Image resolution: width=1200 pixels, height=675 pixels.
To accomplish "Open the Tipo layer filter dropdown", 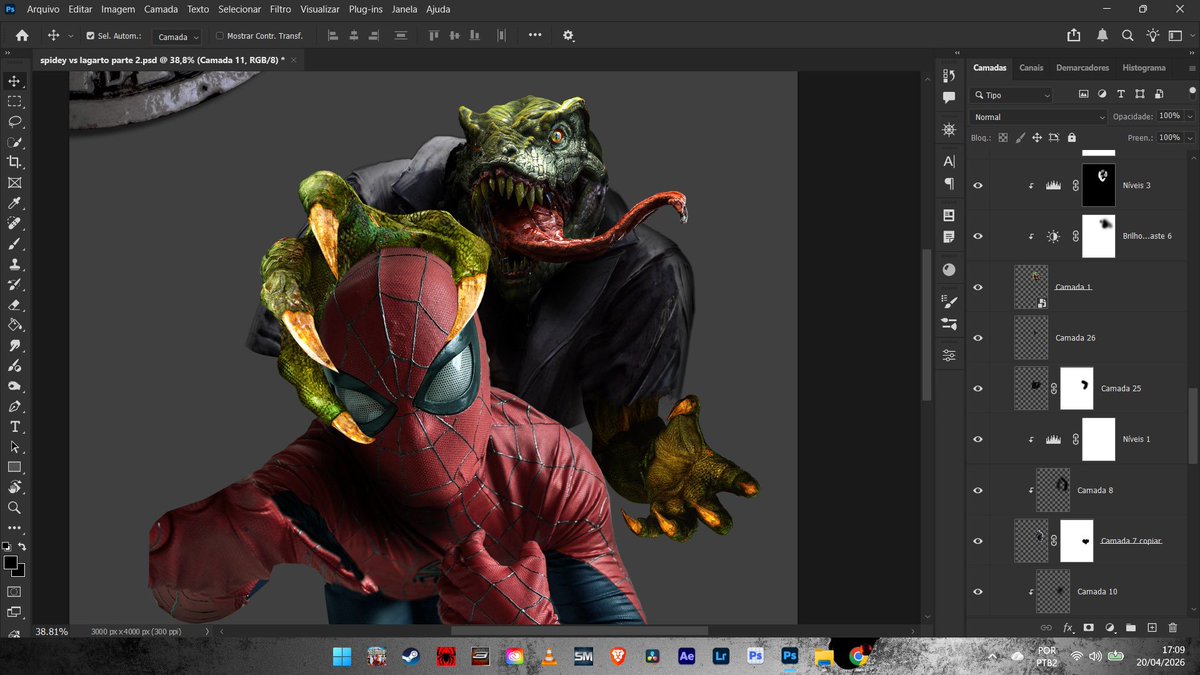I will (x=1011, y=95).
